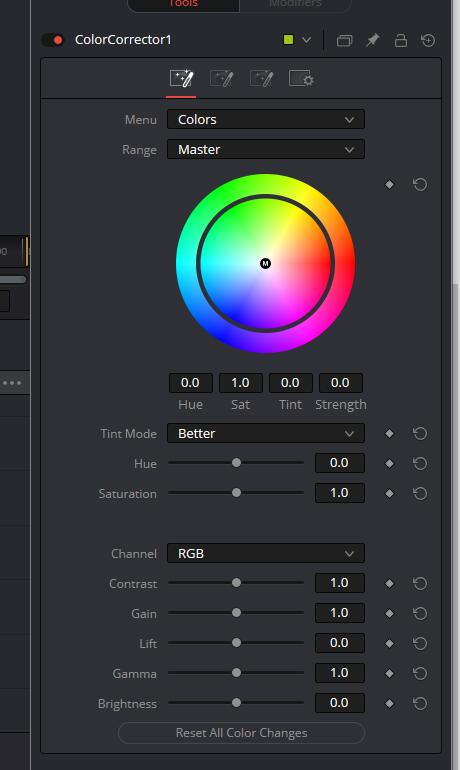Add keyframe for the color wheel
460x770 pixels.
[x=389, y=185]
